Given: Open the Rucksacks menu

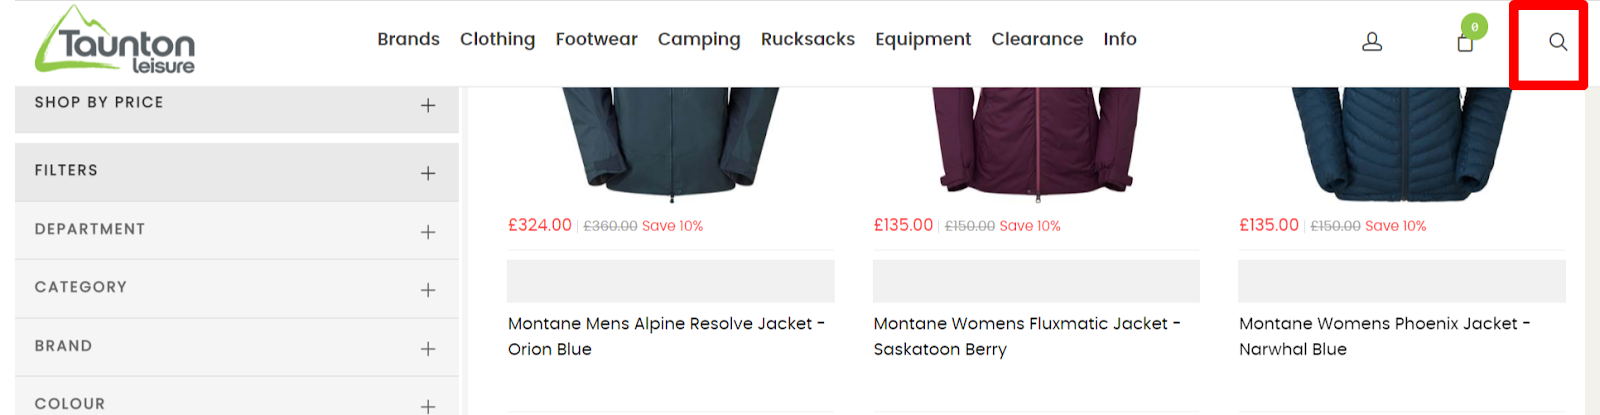Looking at the screenshot, I should click(x=808, y=39).
